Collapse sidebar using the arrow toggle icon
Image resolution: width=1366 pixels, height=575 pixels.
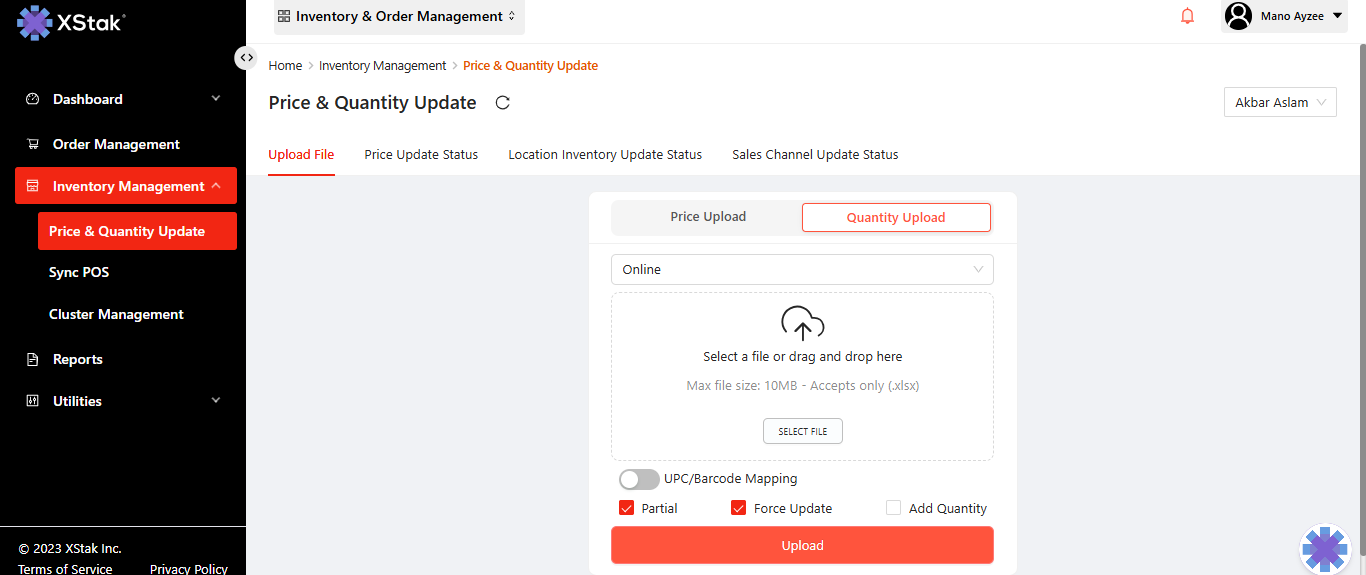pos(246,58)
